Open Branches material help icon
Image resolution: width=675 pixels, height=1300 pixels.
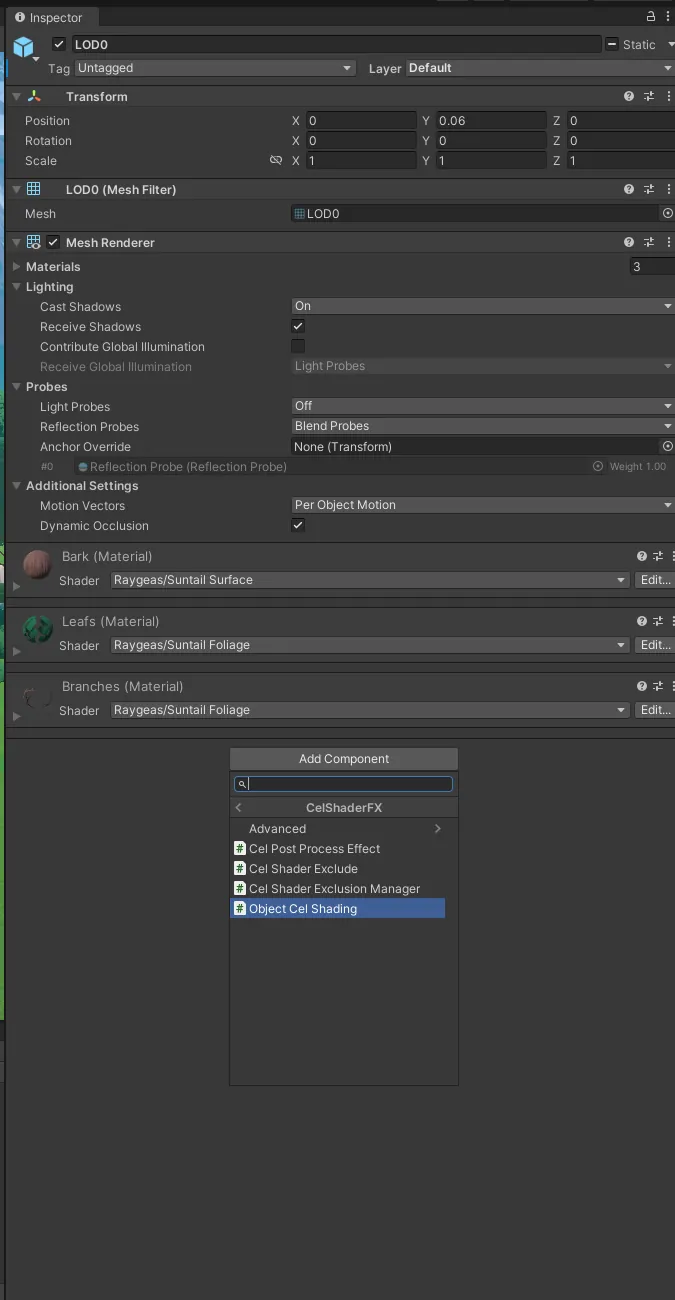click(x=642, y=686)
